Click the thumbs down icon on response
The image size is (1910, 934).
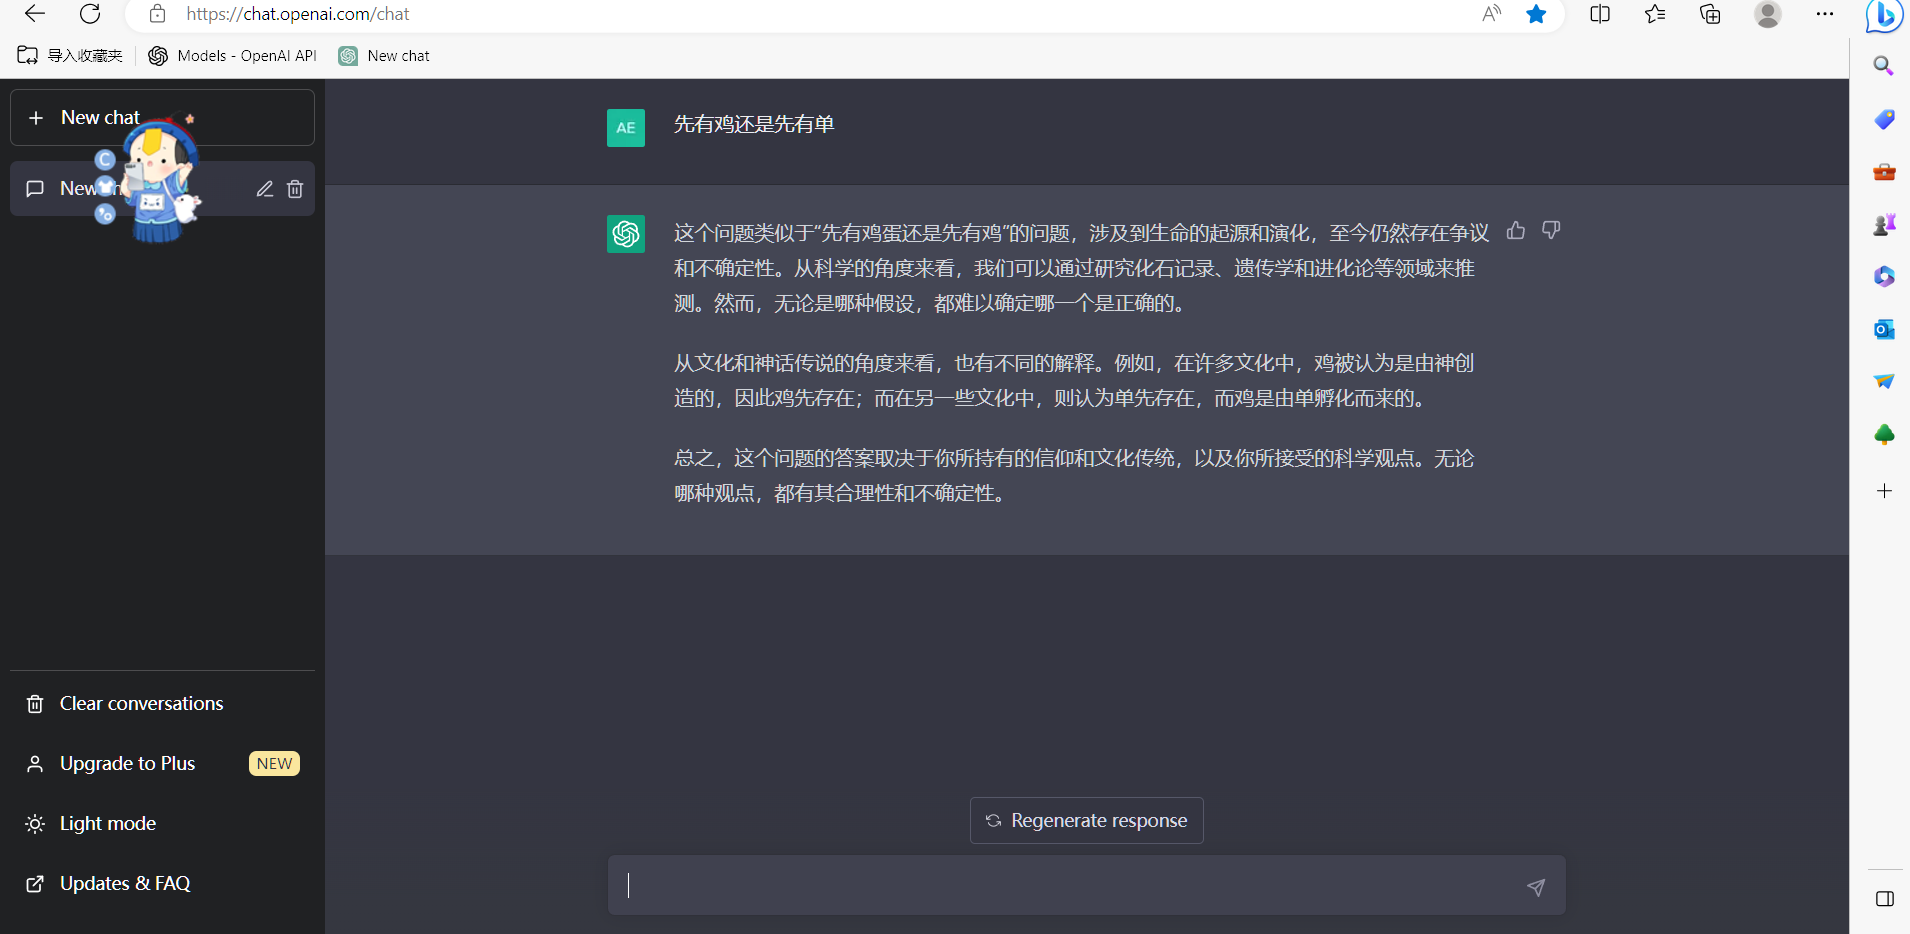(1551, 231)
